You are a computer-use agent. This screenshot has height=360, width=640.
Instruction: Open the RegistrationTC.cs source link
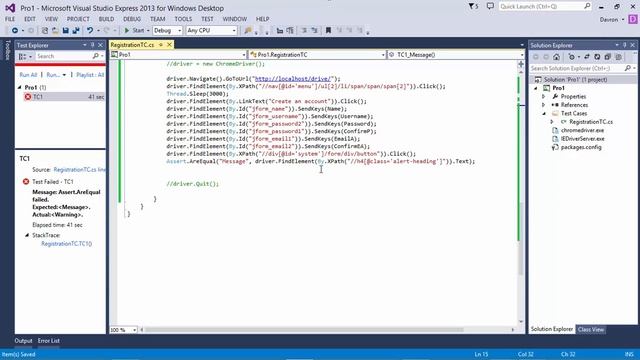(x=79, y=169)
